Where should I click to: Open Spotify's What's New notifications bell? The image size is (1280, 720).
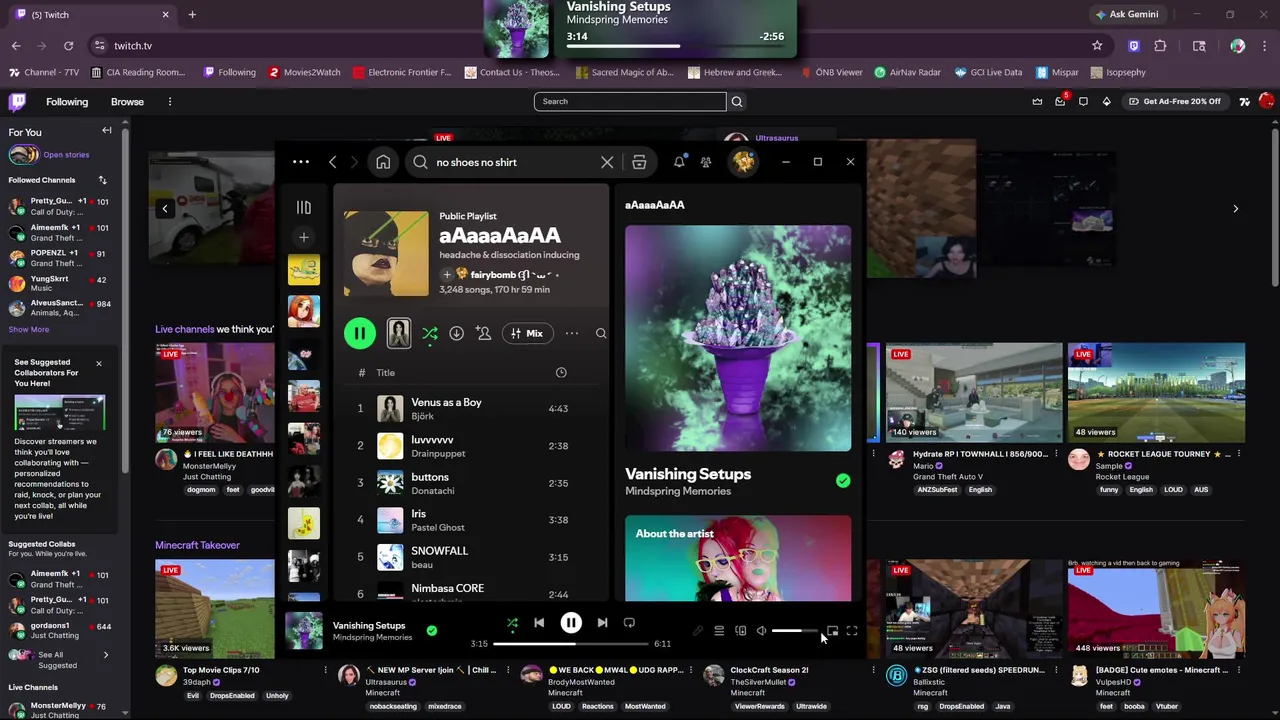[679, 162]
